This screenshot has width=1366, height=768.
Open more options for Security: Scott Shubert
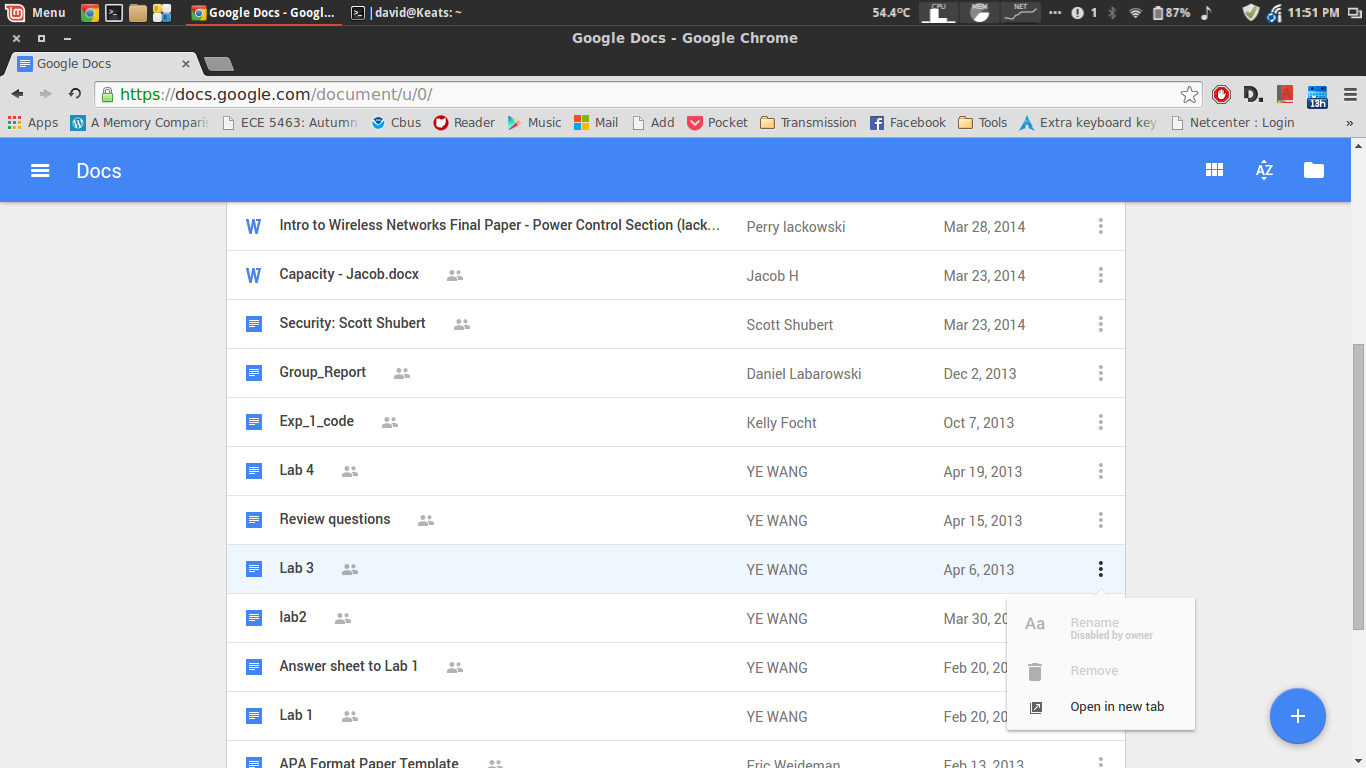pyautogui.click(x=1100, y=324)
